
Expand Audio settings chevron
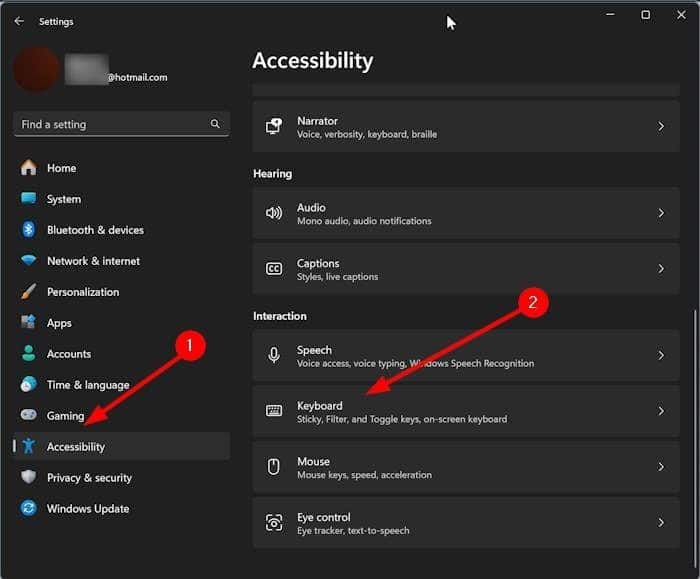661,213
